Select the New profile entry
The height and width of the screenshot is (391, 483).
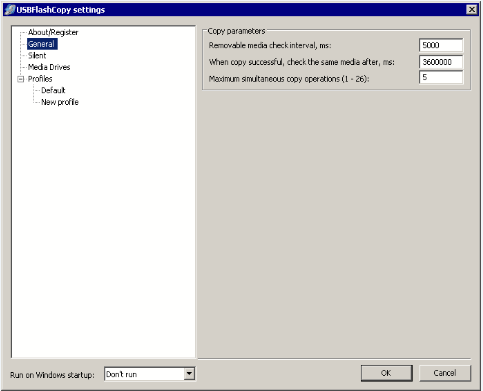(60, 102)
